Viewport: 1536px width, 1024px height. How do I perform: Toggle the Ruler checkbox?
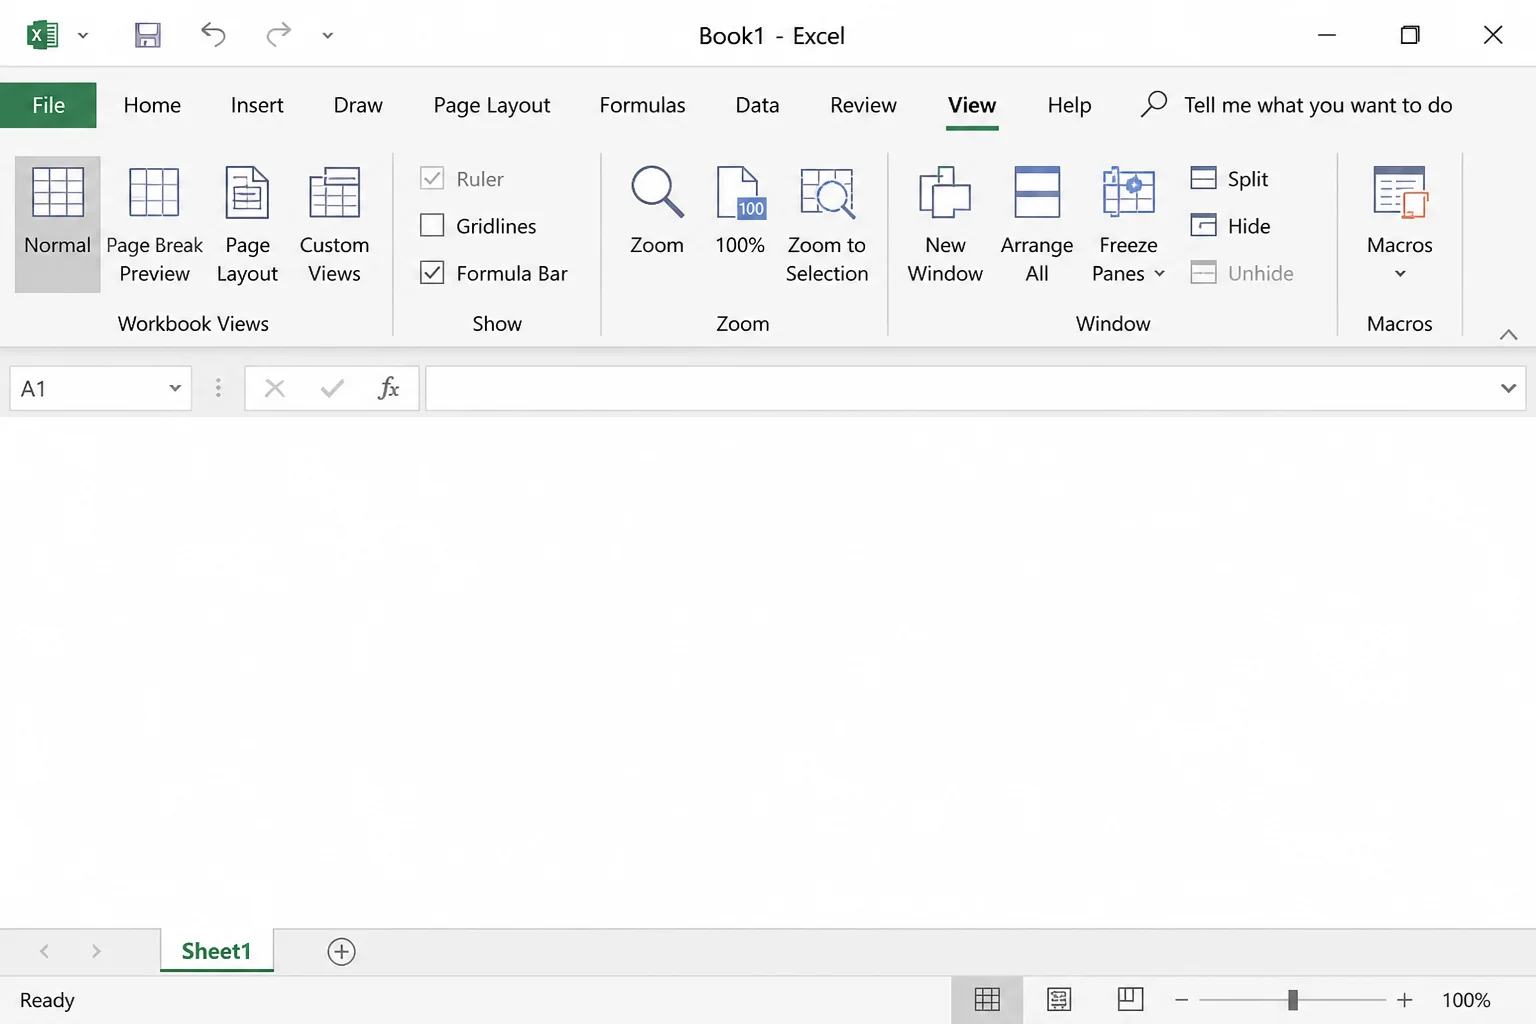pos(432,179)
